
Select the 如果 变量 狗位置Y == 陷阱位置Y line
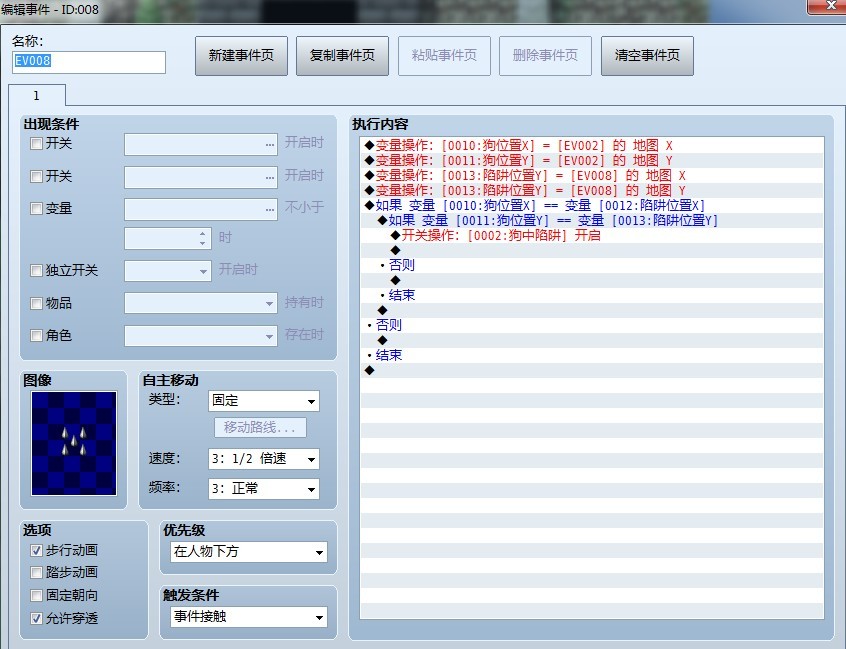pyautogui.click(x=592, y=220)
